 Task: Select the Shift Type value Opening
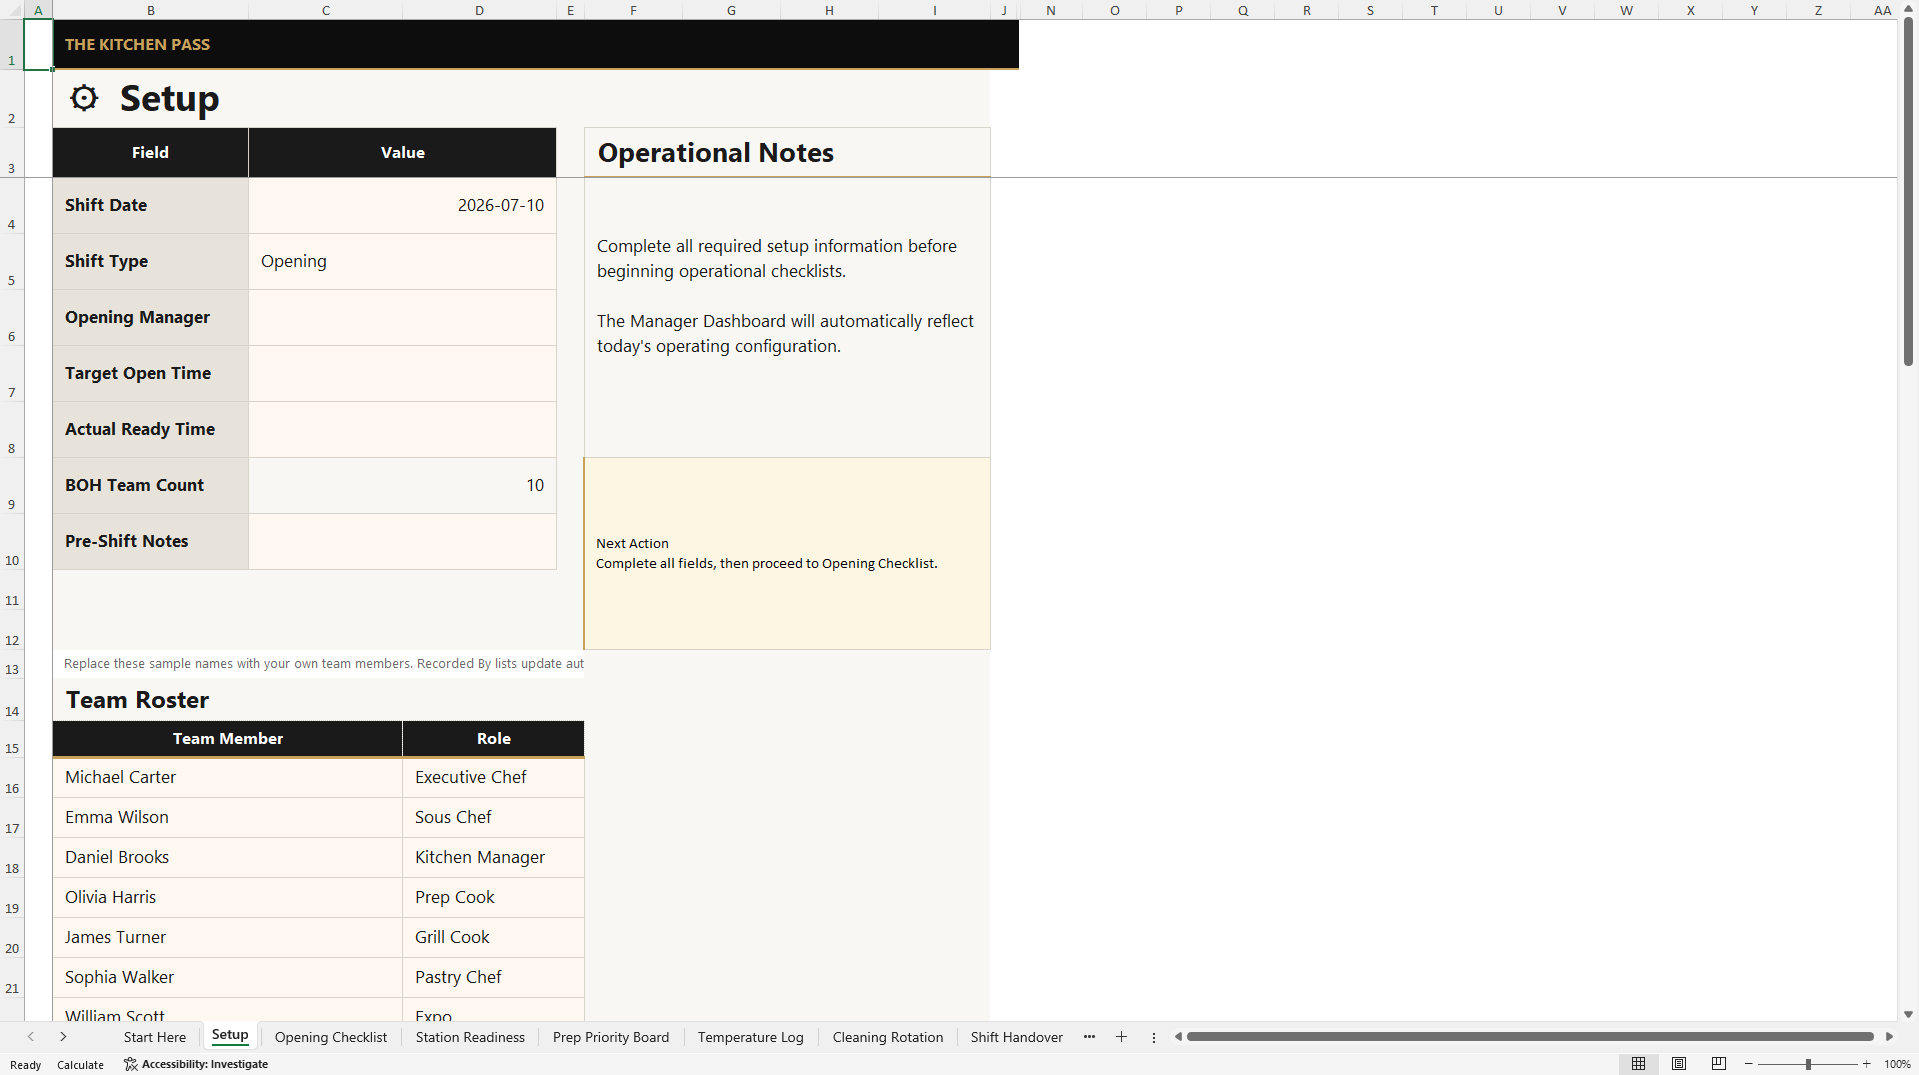pyautogui.click(x=402, y=262)
